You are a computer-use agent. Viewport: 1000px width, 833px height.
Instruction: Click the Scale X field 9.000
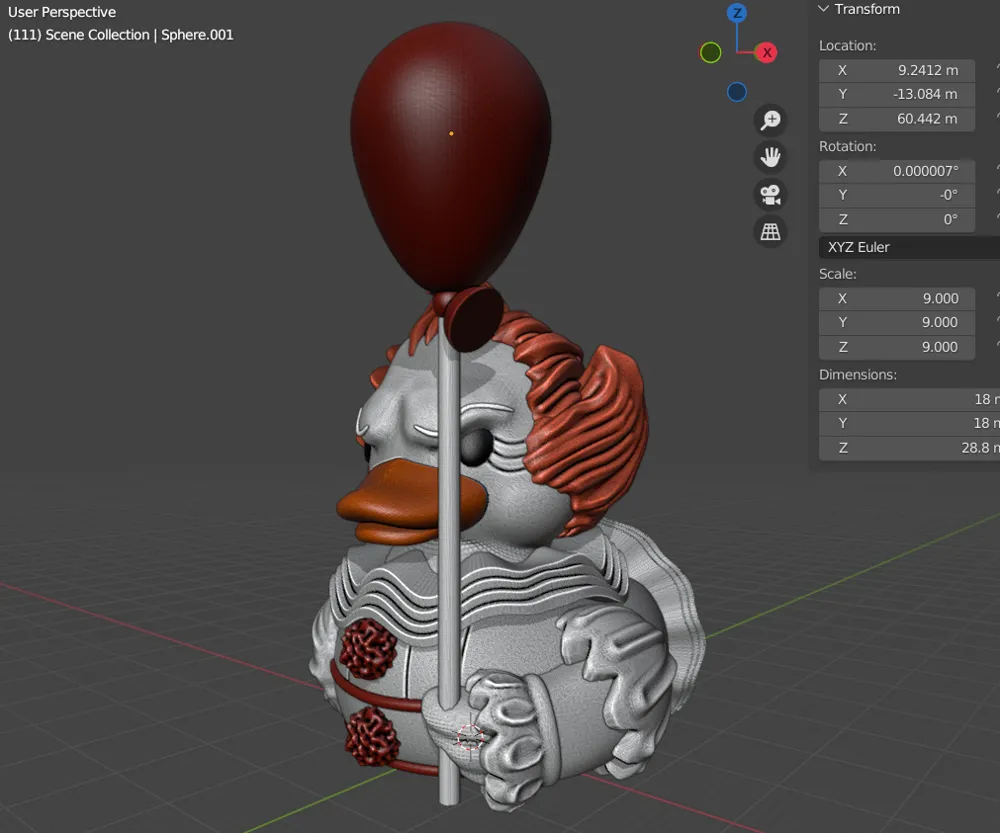(897, 299)
